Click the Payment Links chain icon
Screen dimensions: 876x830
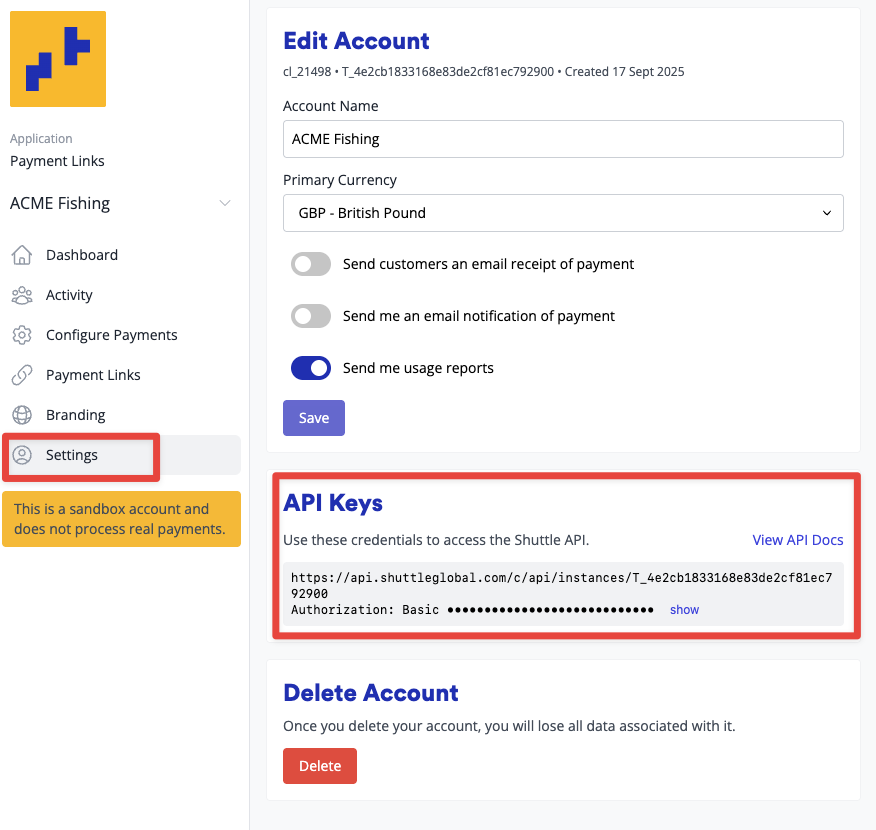click(x=21, y=375)
